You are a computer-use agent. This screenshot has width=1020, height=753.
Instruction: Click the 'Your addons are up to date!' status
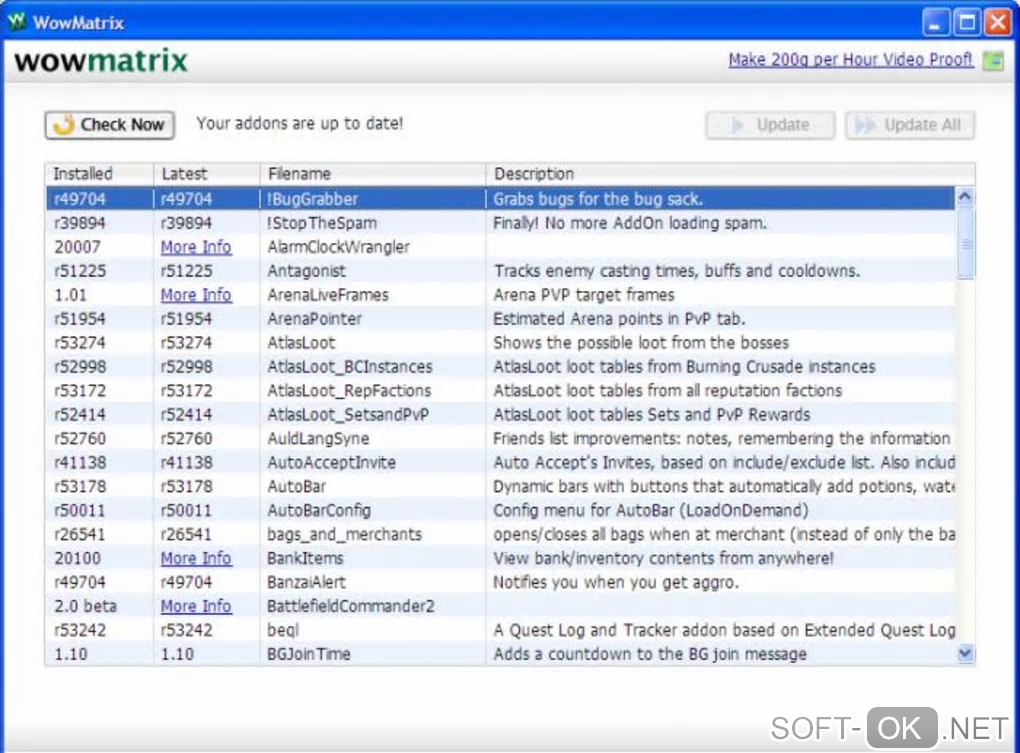tap(300, 124)
